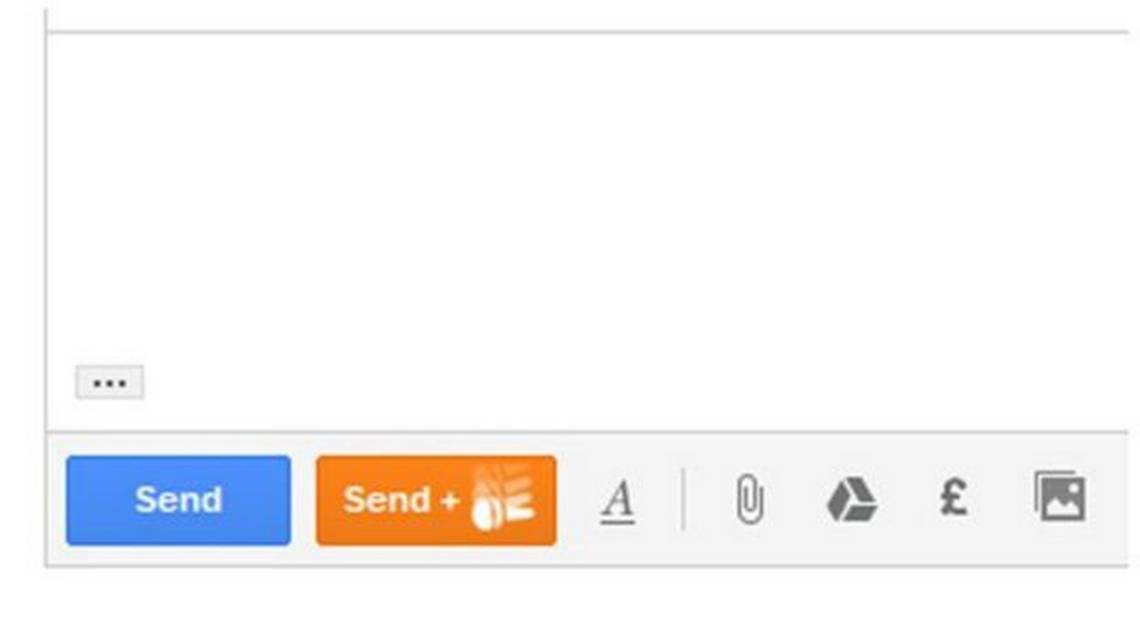The image size is (1140, 641).
Task: Show trimmed content via the three-dots button
Action: pos(110,382)
